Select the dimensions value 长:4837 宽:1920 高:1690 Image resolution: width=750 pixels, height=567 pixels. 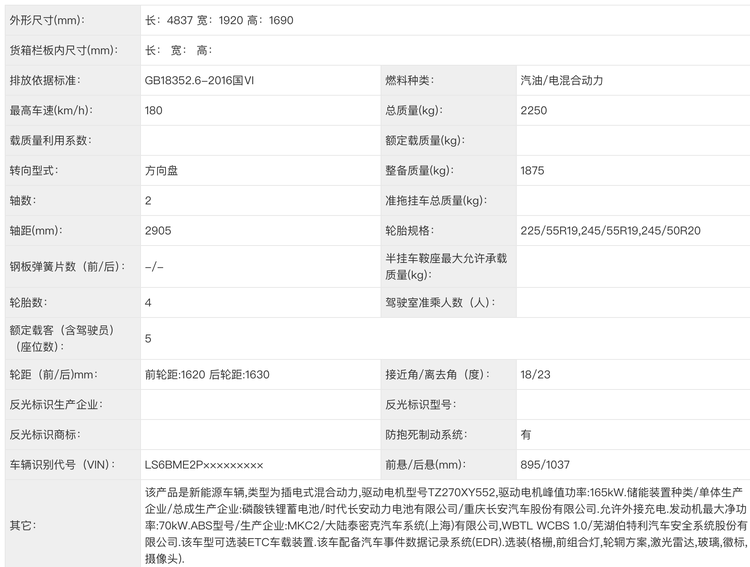pos(220,20)
